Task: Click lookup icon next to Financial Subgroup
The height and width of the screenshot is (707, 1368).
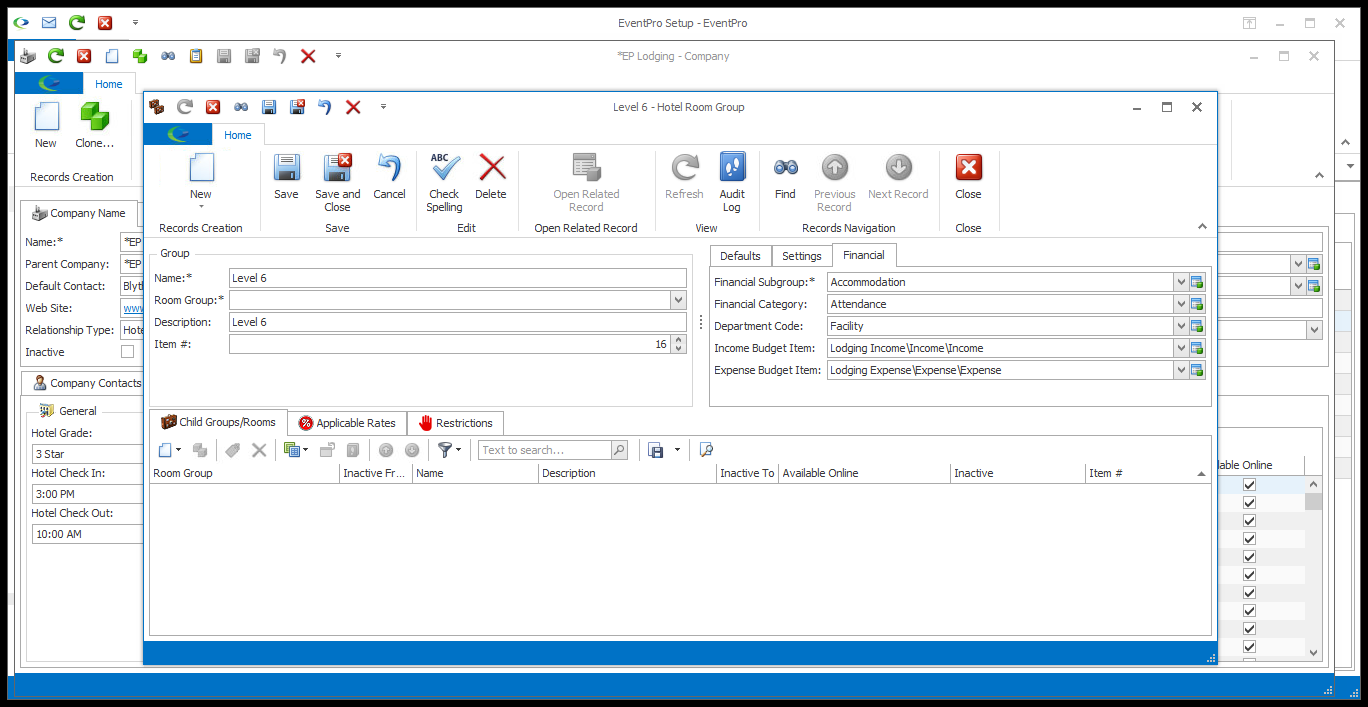Action: tap(1197, 282)
